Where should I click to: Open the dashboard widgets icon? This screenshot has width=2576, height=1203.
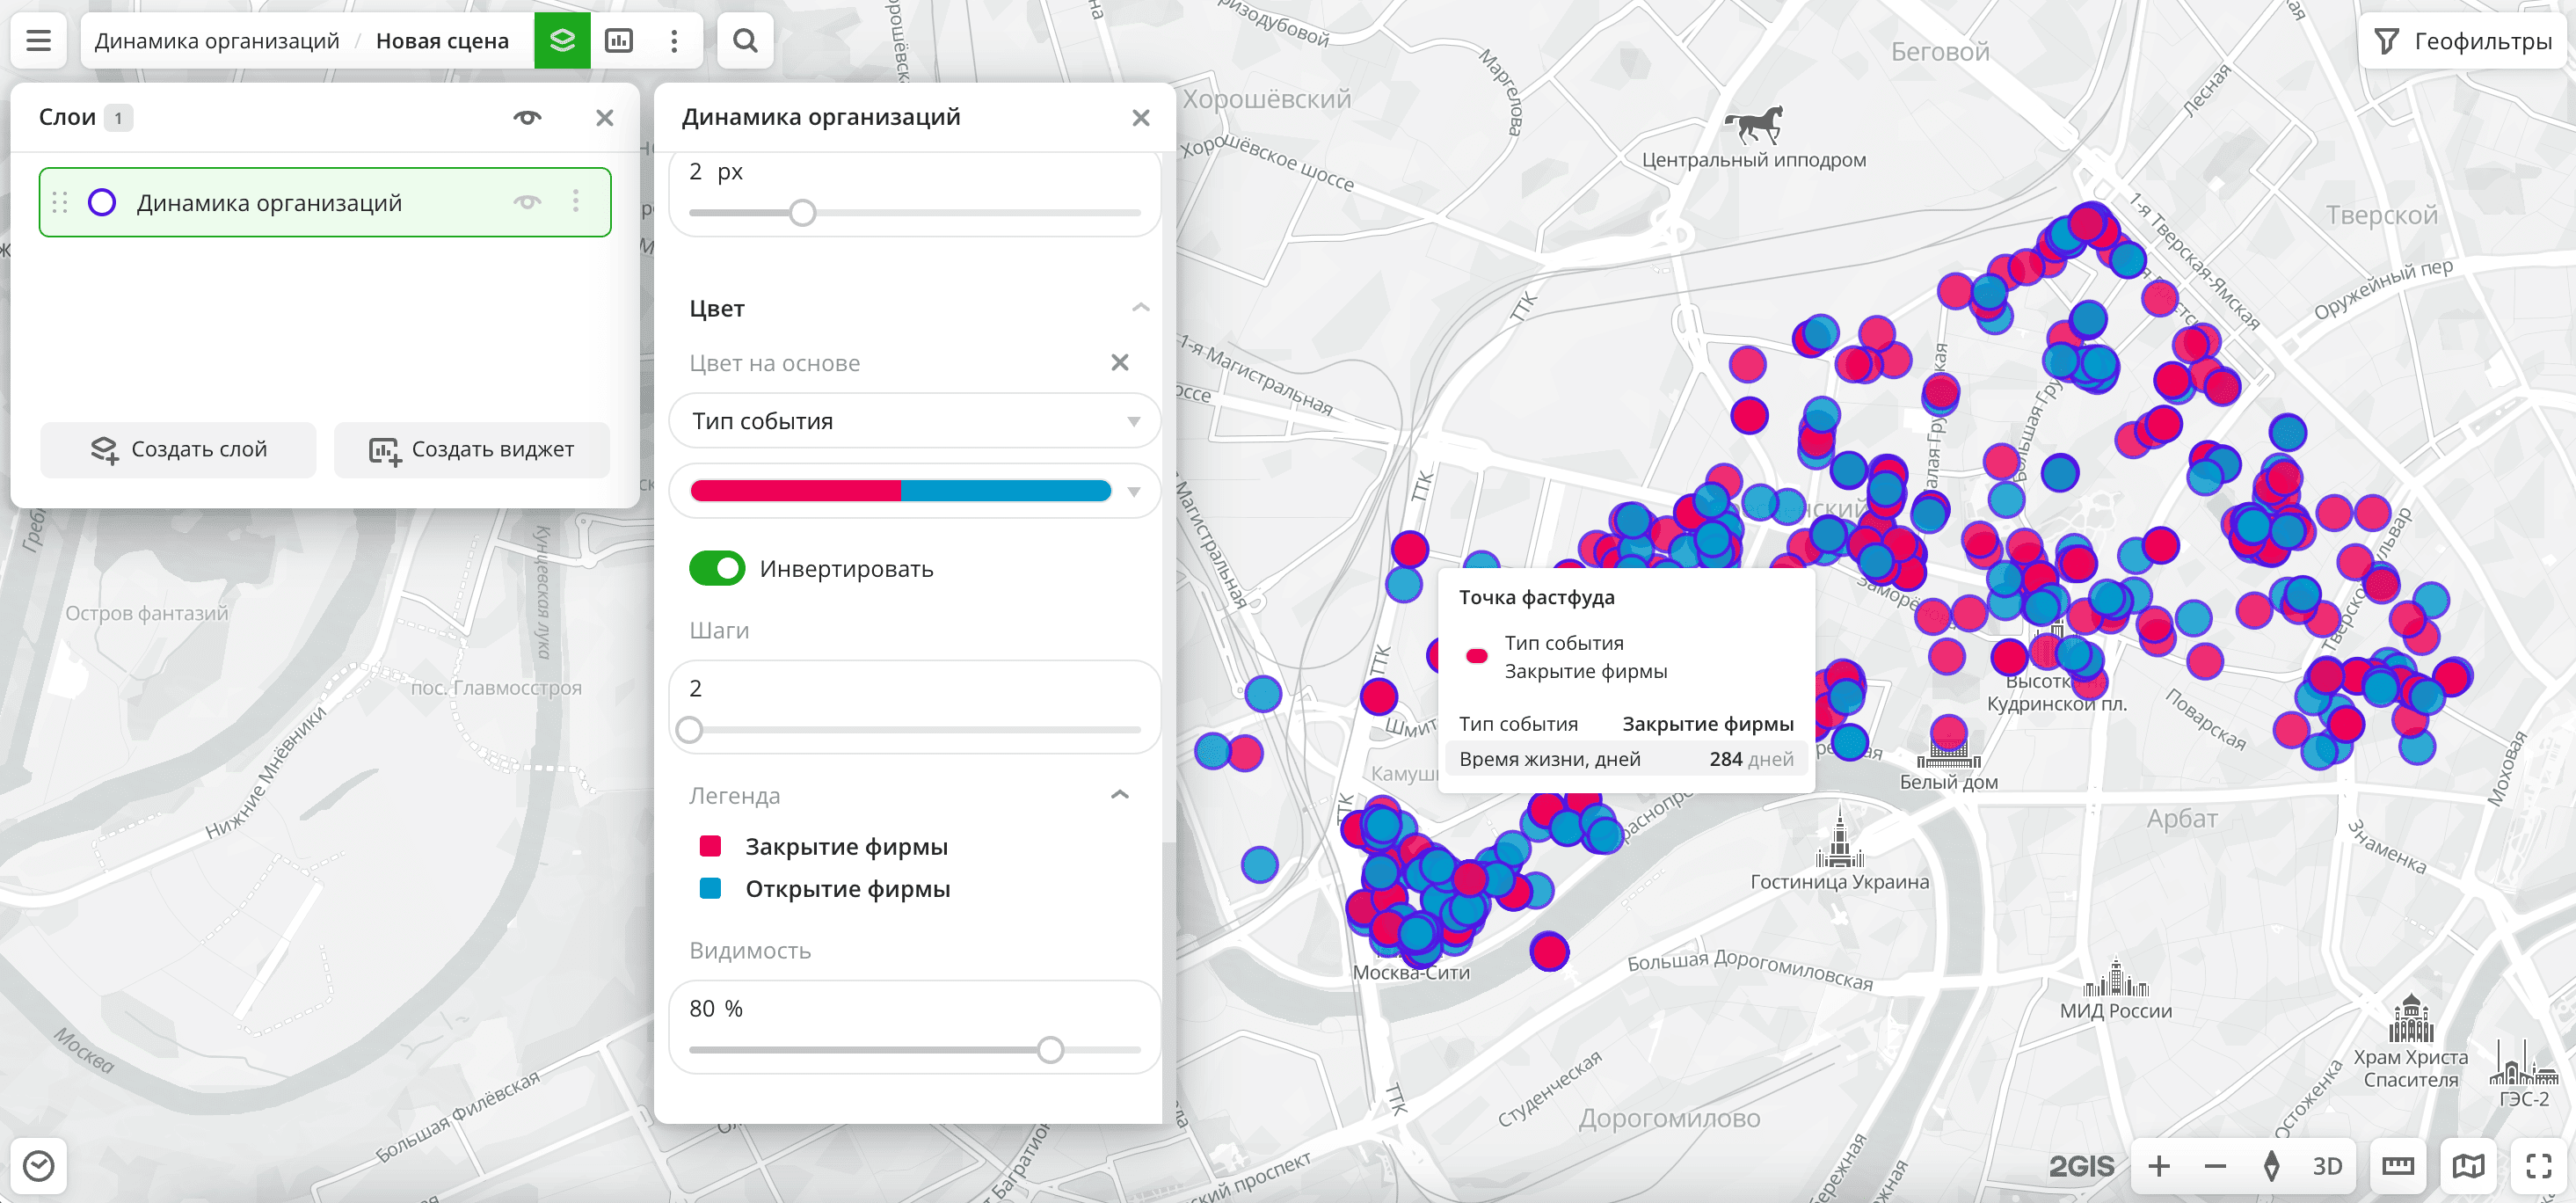(x=619, y=41)
